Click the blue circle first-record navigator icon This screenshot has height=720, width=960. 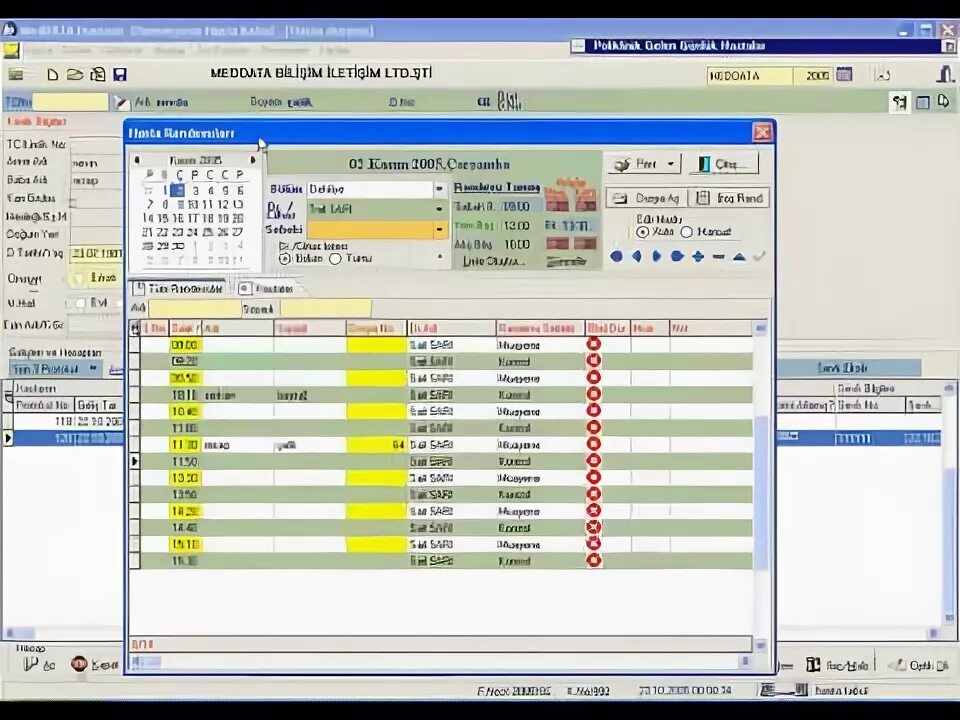tap(617, 257)
